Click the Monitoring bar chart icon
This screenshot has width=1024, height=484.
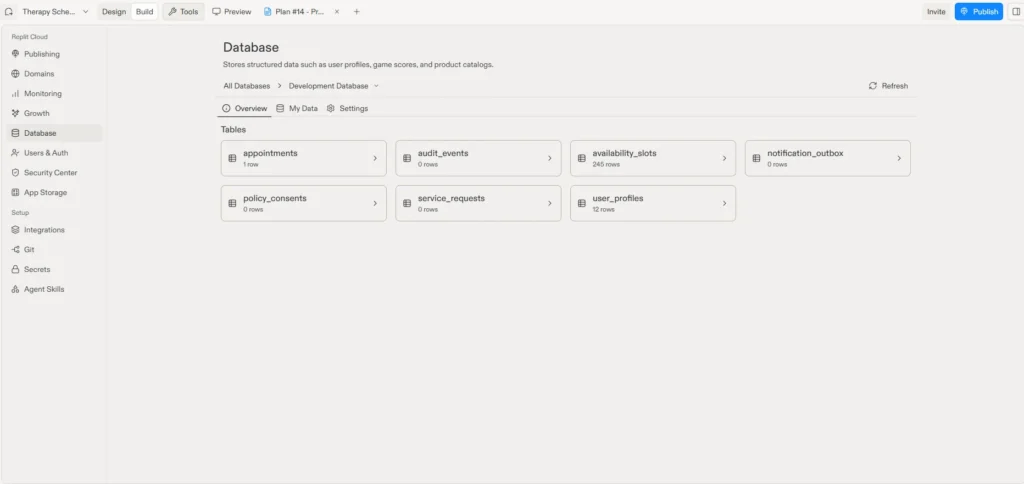[16, 93]
